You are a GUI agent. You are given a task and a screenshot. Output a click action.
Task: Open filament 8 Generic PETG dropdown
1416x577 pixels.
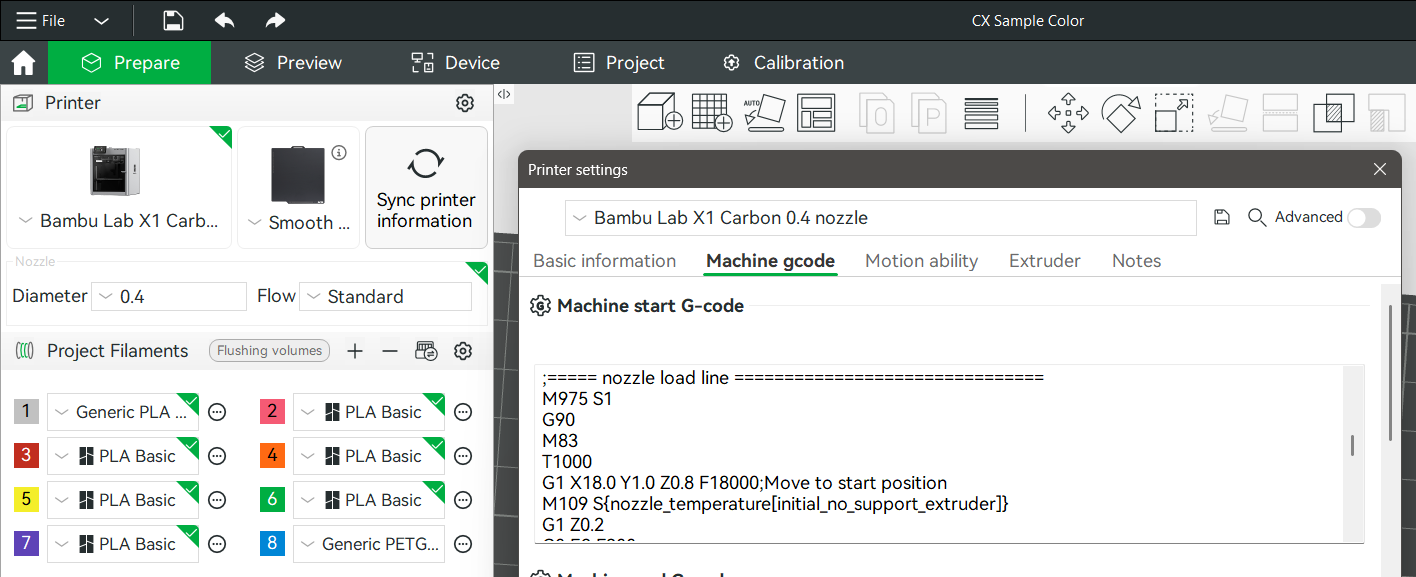[369, 544]
